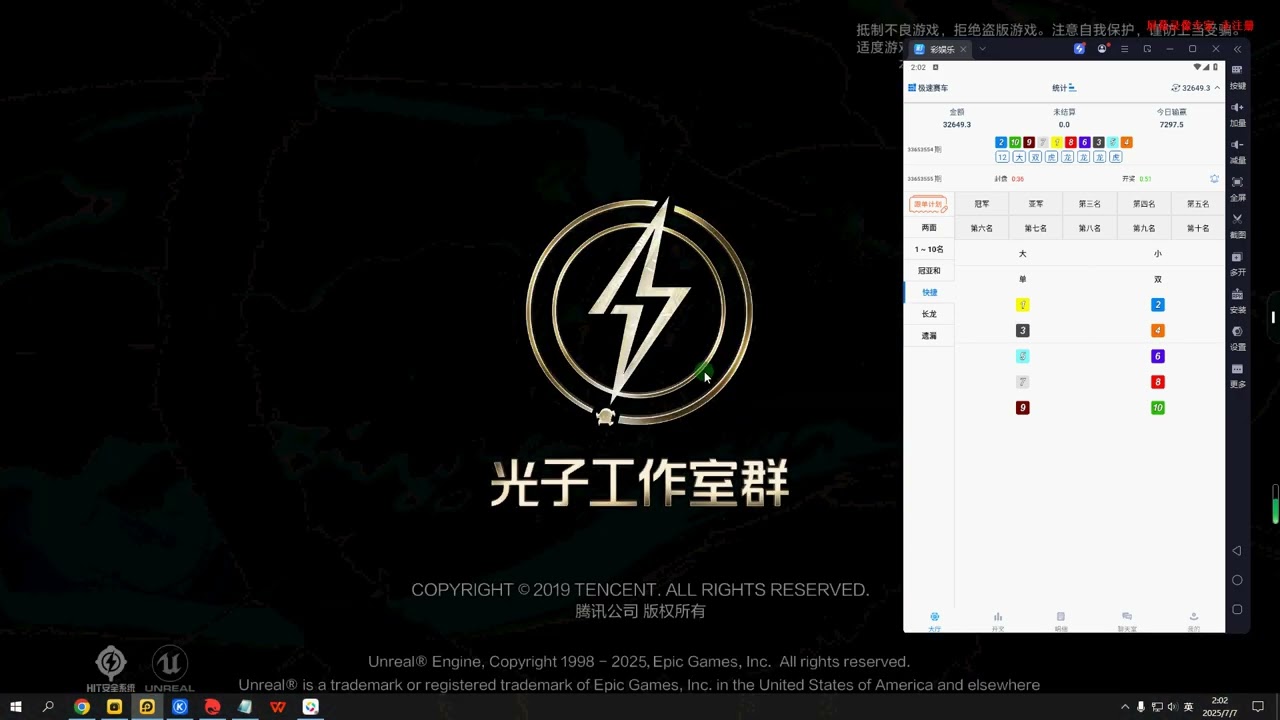
Task: Click the alarm bell icon beside 开奖 countdown
Action: click(x=1214, y=179)
